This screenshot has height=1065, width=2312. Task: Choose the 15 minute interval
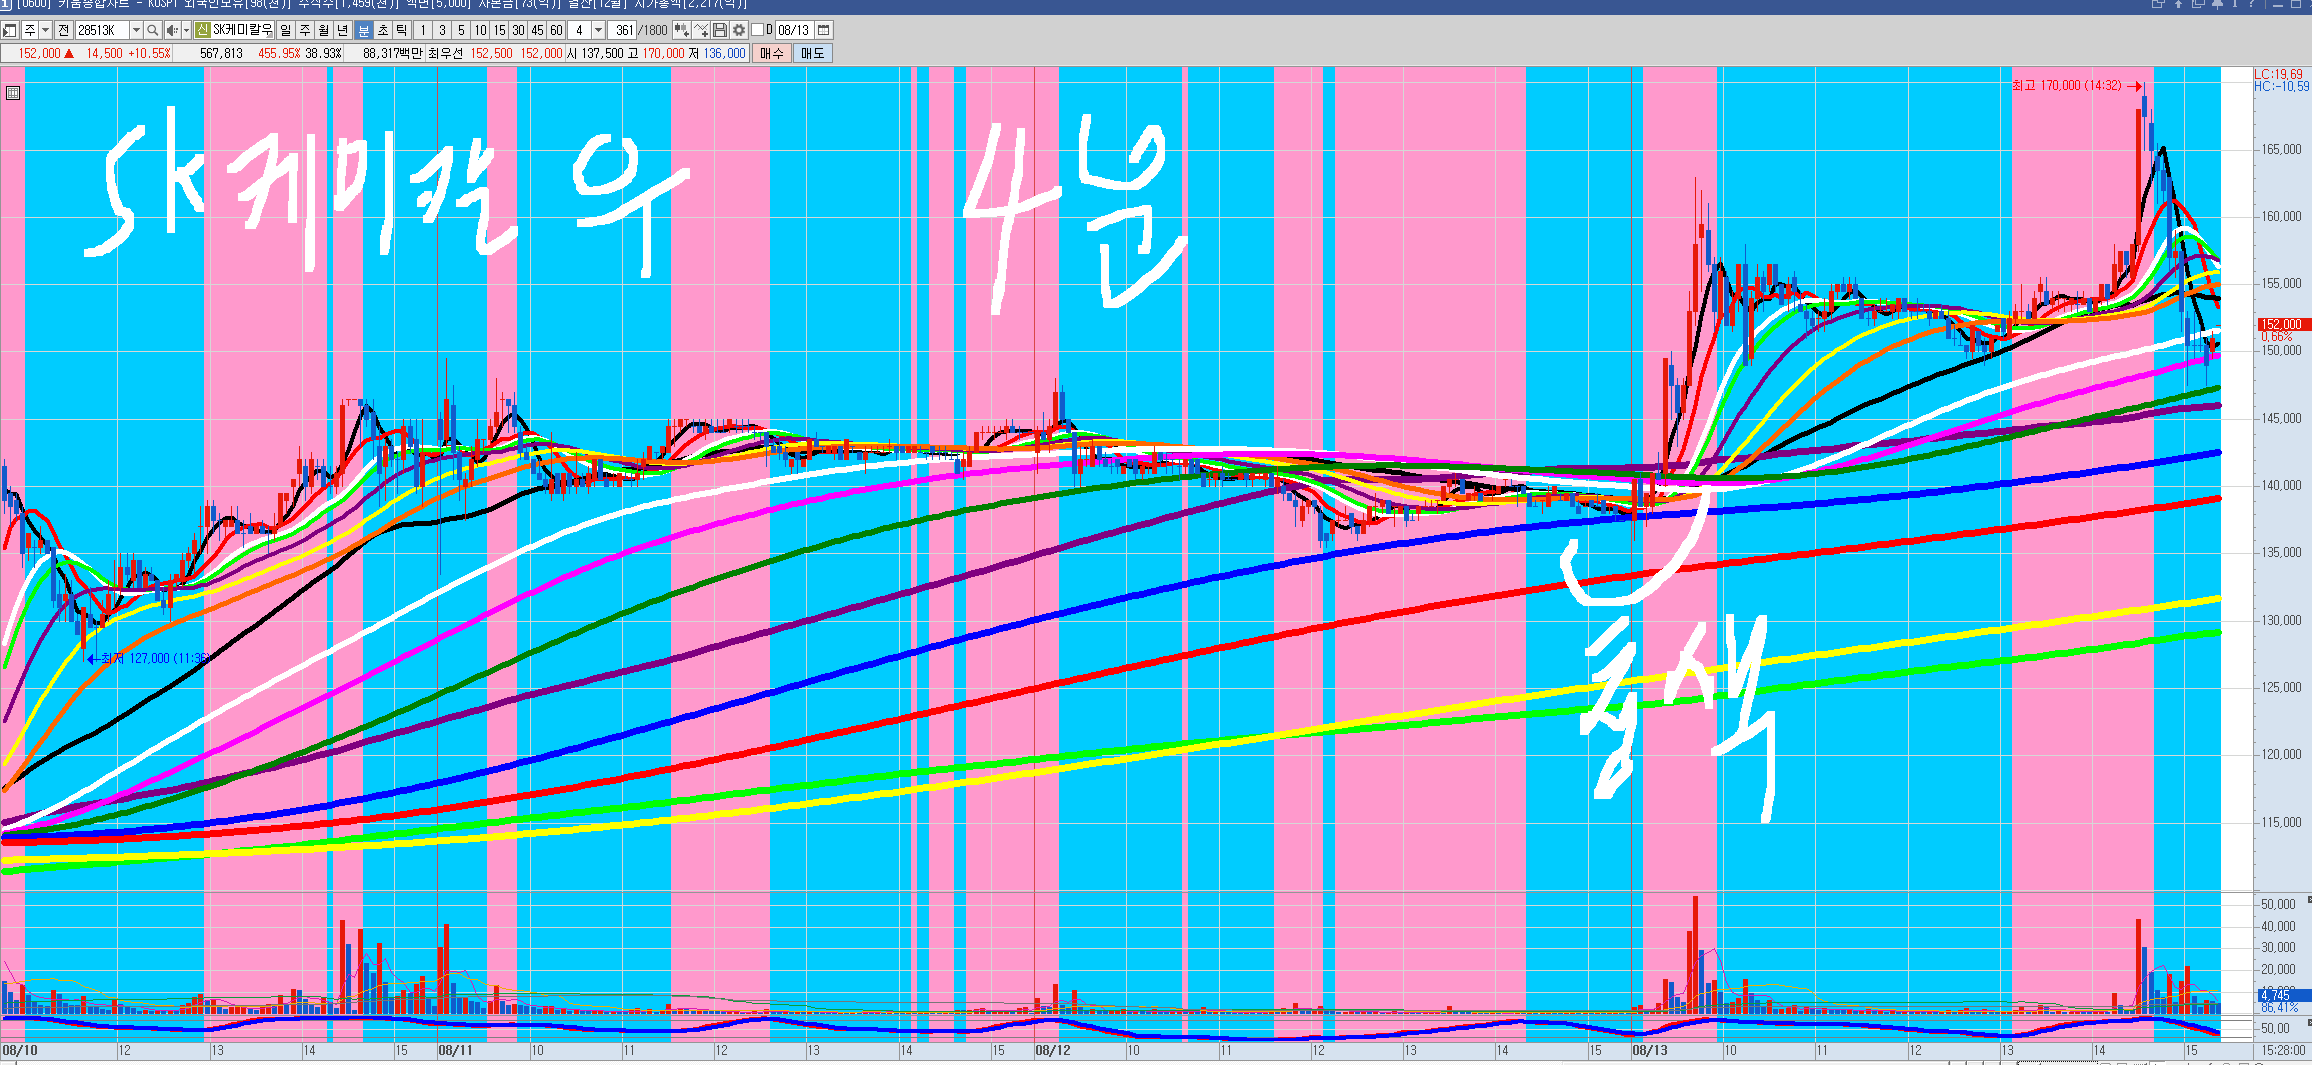coord(500,30)
